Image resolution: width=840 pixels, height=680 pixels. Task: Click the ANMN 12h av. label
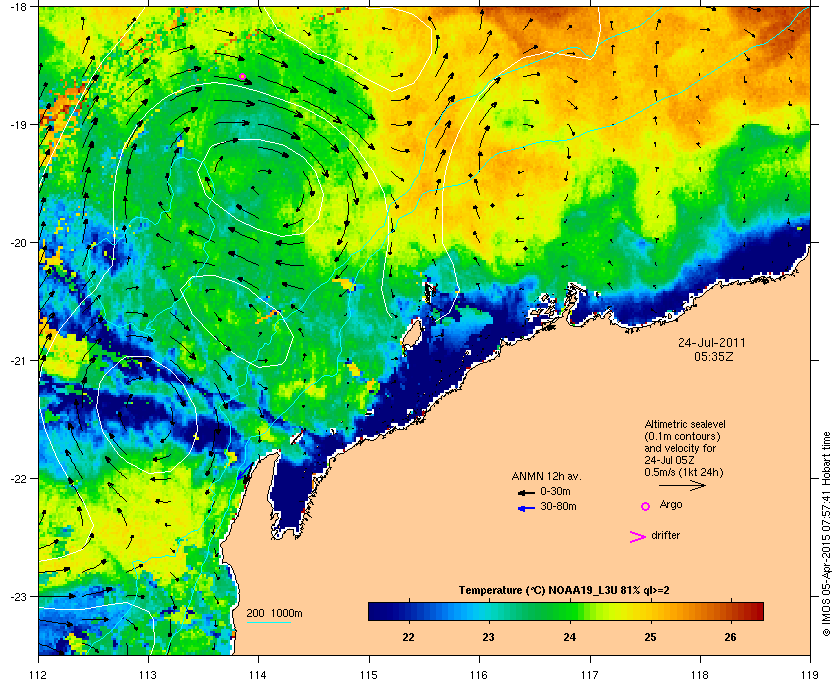point(546,476)
